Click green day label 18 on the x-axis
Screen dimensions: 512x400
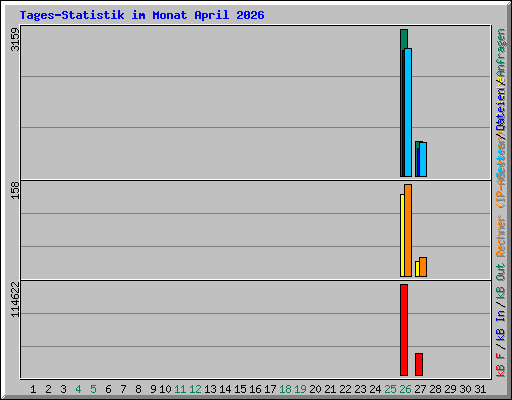pyautogui.click(x=285, y=389)
